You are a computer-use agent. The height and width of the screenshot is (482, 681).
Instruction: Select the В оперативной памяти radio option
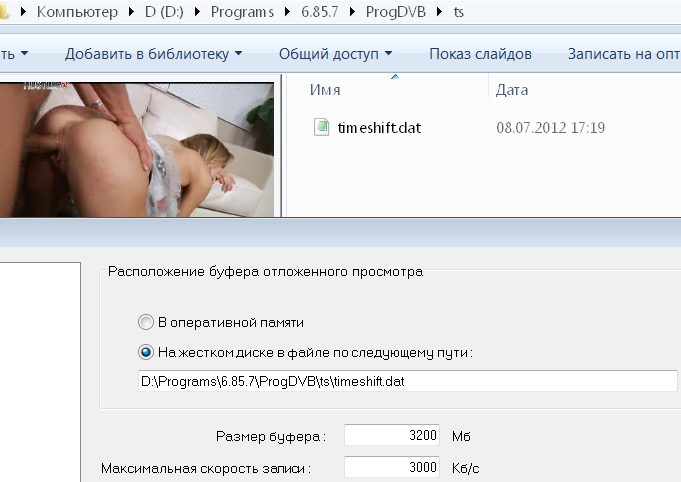coord(145,323)
